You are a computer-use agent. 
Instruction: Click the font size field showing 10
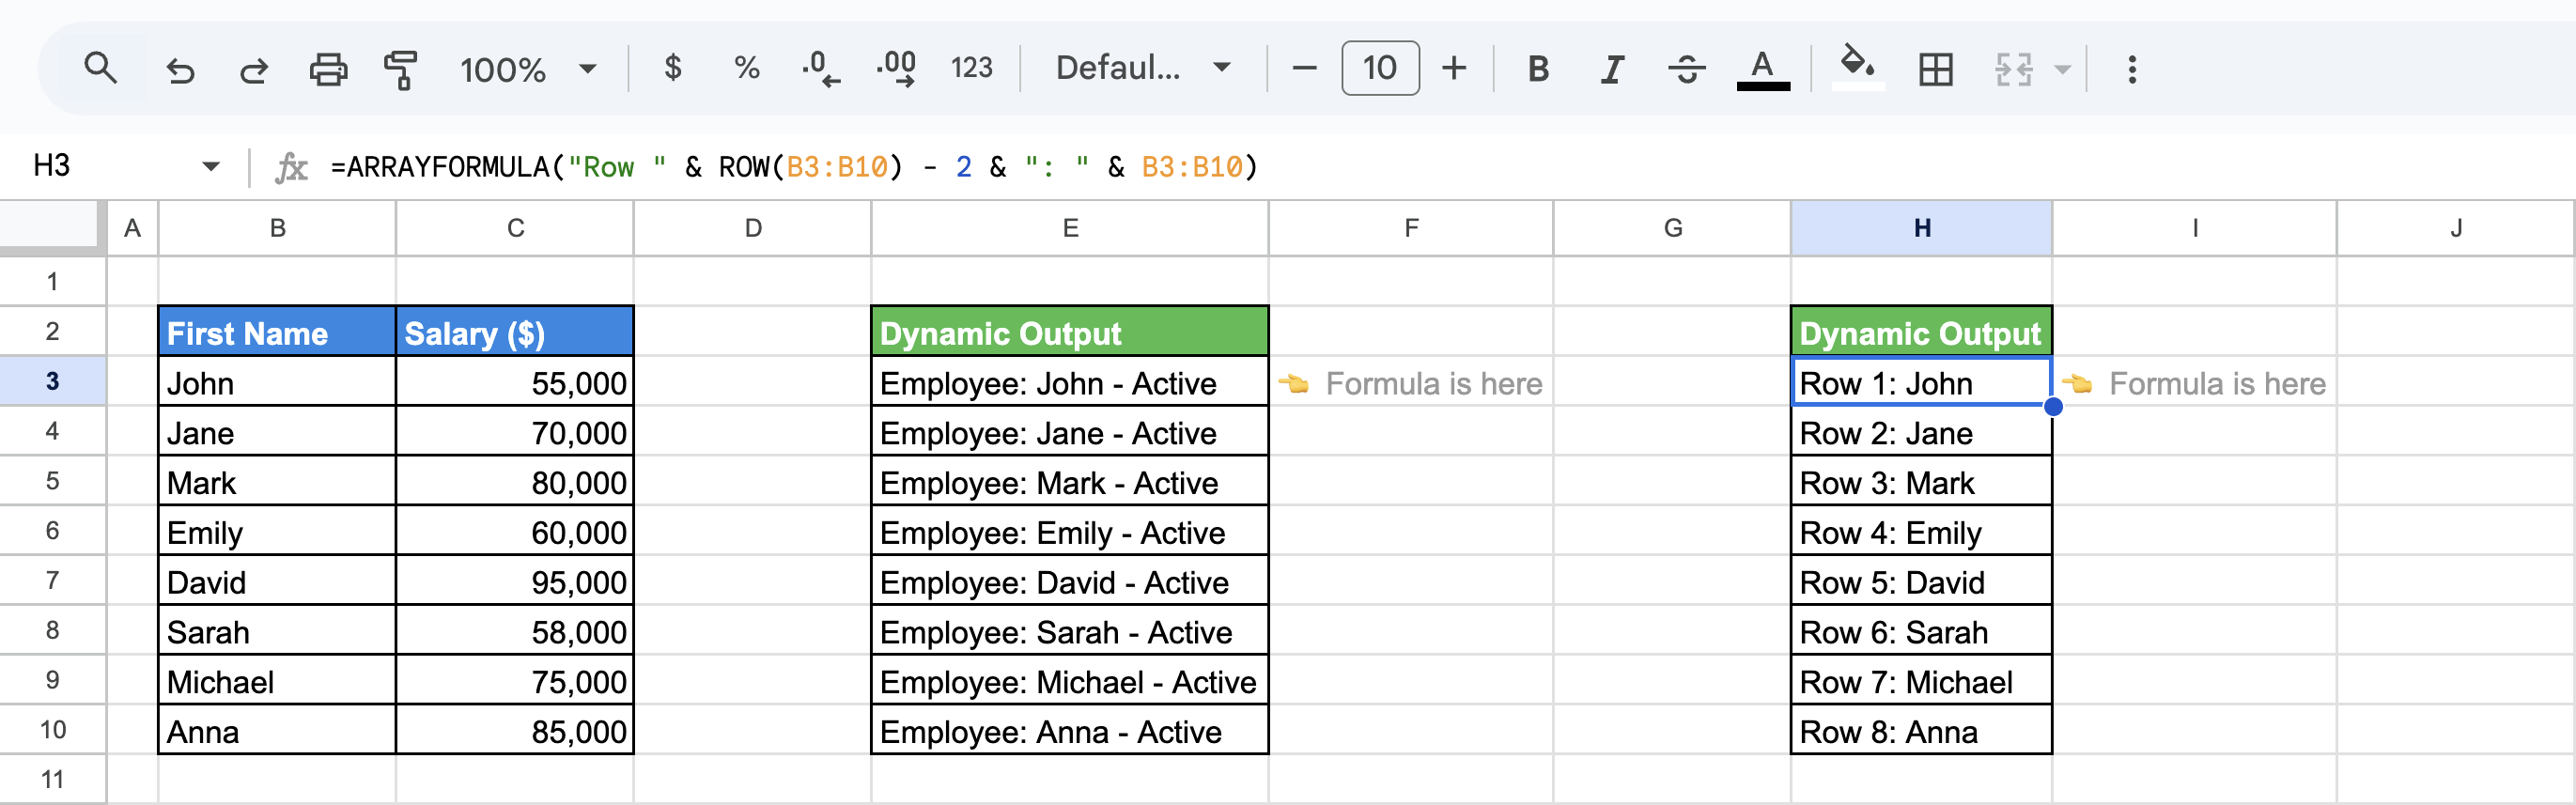point(1380,68)
